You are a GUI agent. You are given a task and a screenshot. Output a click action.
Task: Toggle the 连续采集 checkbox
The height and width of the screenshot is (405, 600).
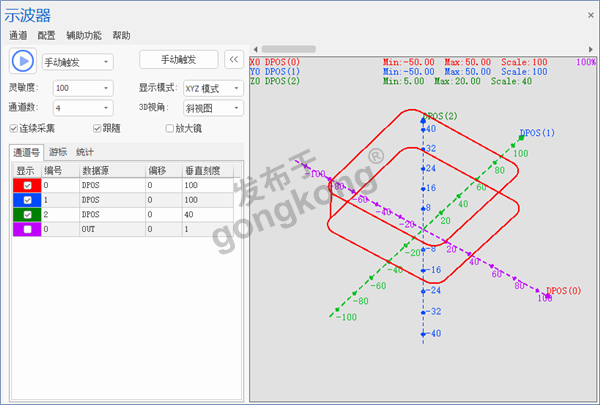pyautogui.click(x=14, y=128)
